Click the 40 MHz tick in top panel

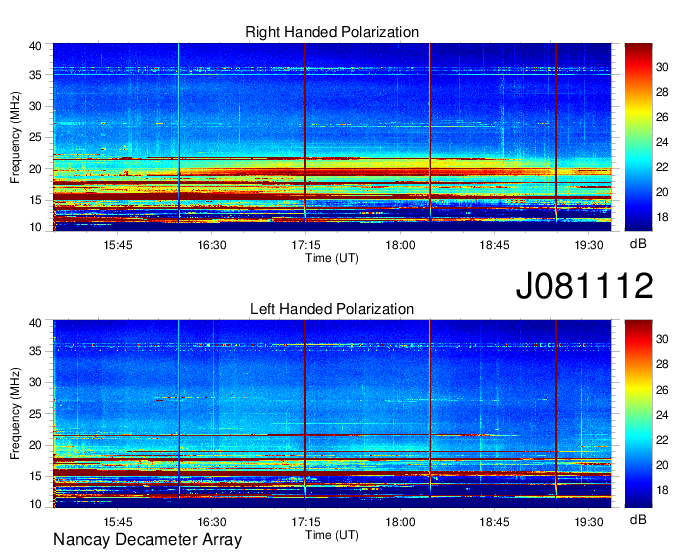(35, 46)
